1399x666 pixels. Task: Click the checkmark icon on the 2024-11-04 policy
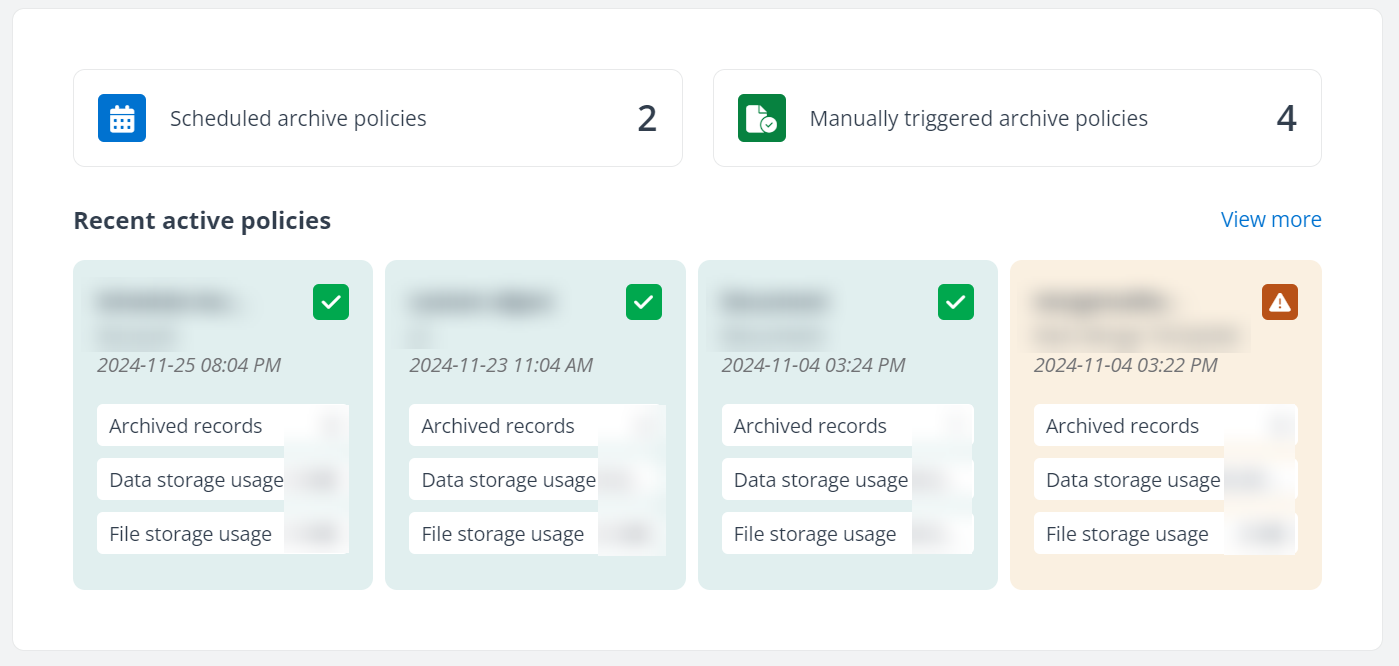coord(955,302)
